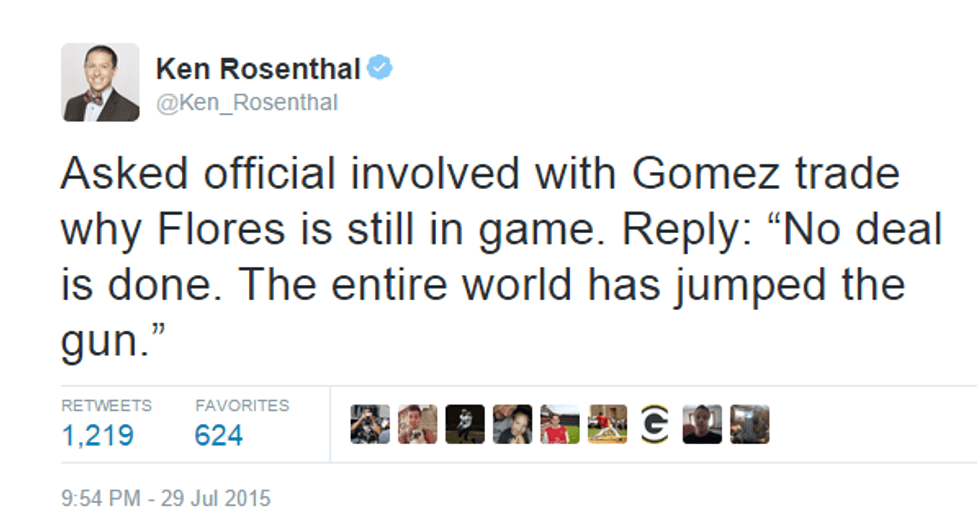Click the avatar of person holding a camera
The image size is (980, 510).
[x=370, y=424]
